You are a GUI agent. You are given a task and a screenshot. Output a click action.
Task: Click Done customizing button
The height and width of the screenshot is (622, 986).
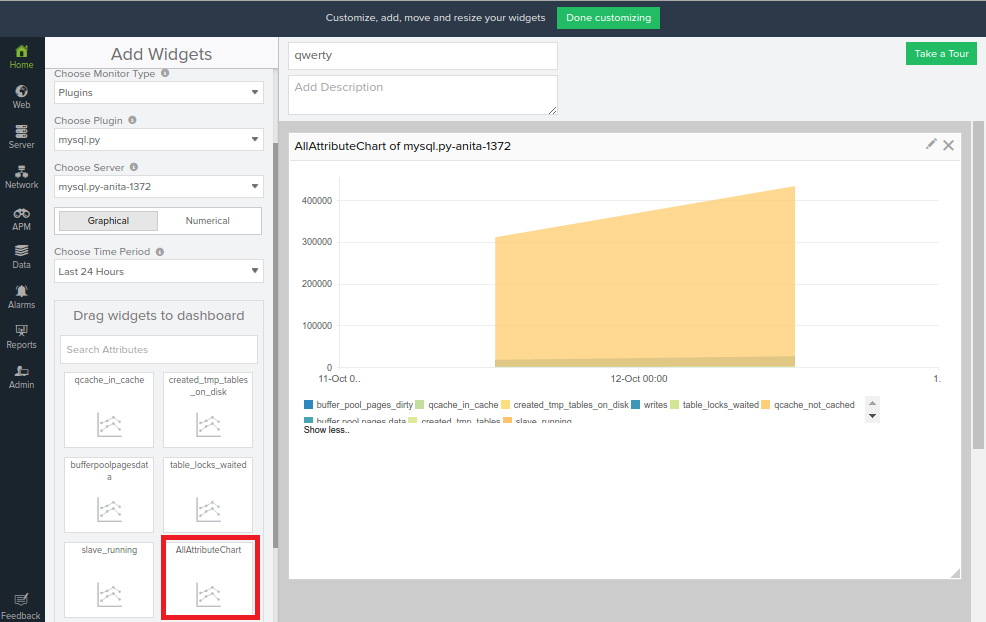point(608,18)
